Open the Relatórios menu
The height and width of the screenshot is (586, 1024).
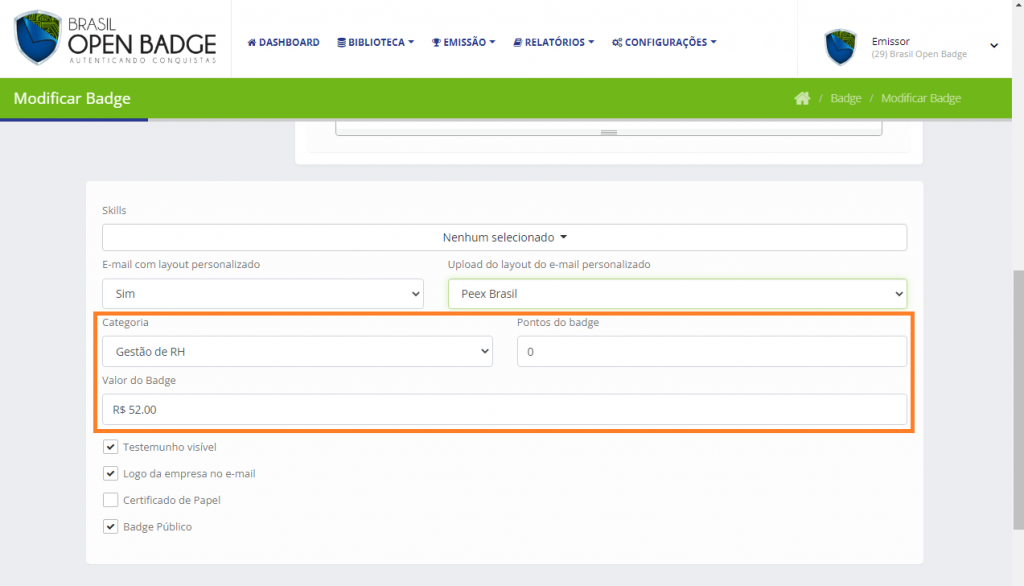click(x=553, y=42)
